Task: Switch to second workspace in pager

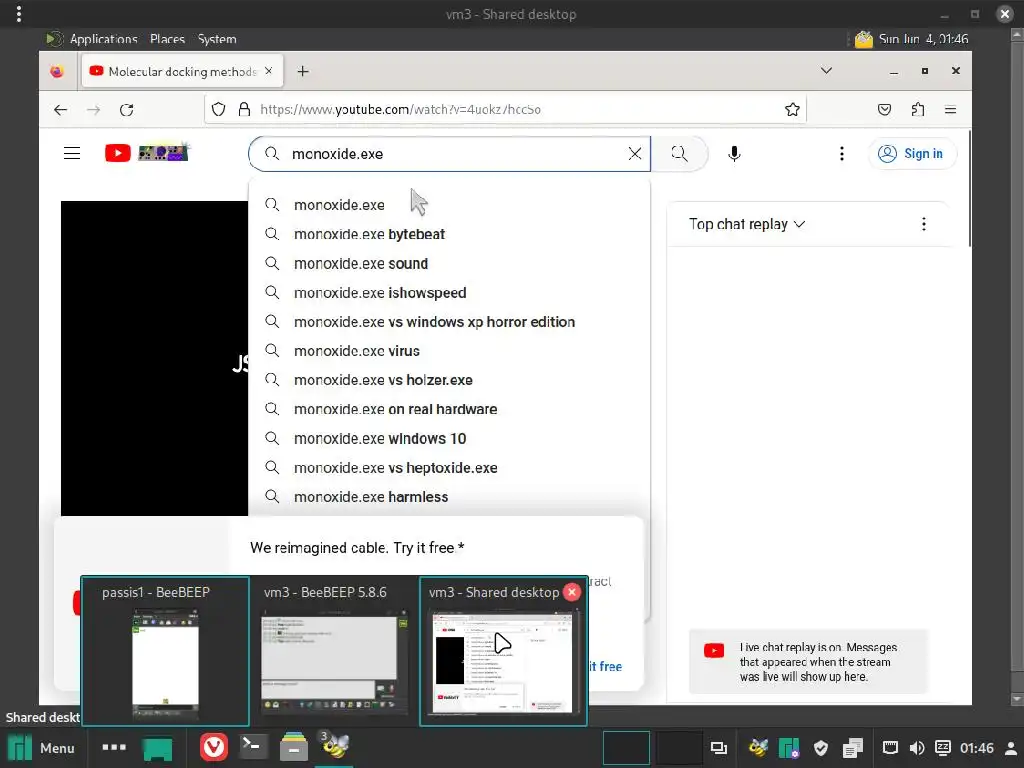Action: 679,747
